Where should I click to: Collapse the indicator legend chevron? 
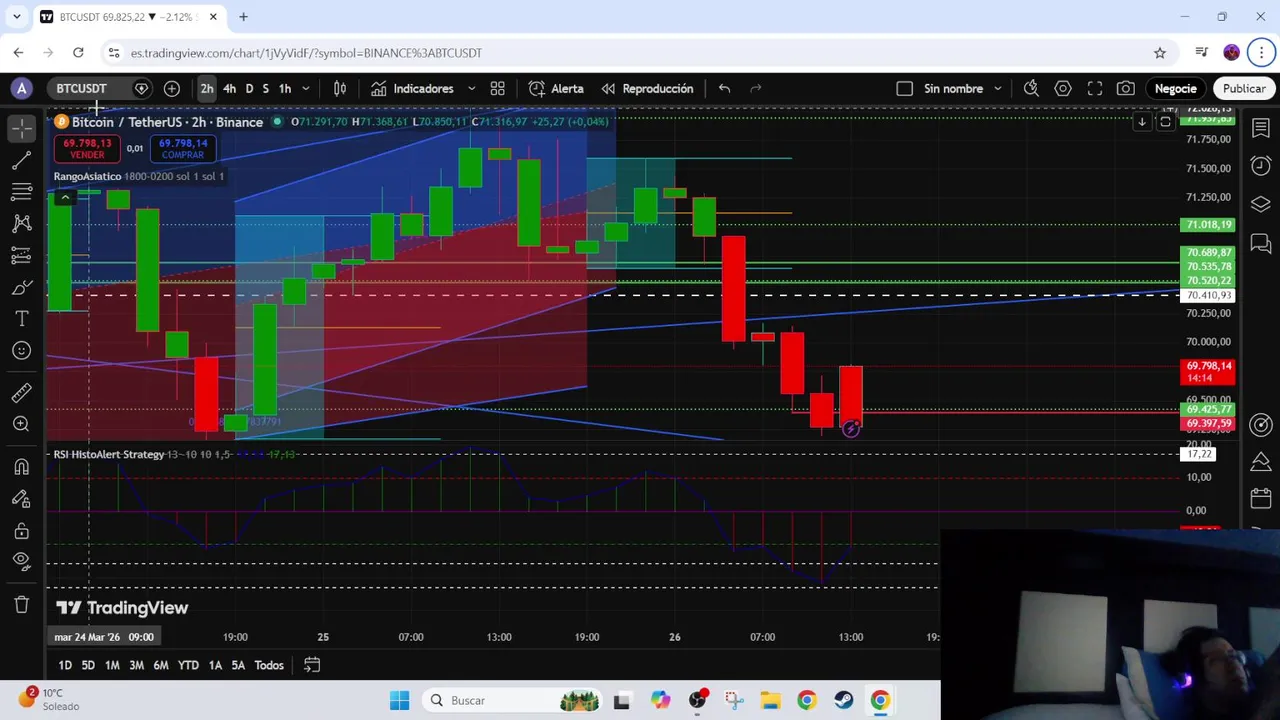65,198
